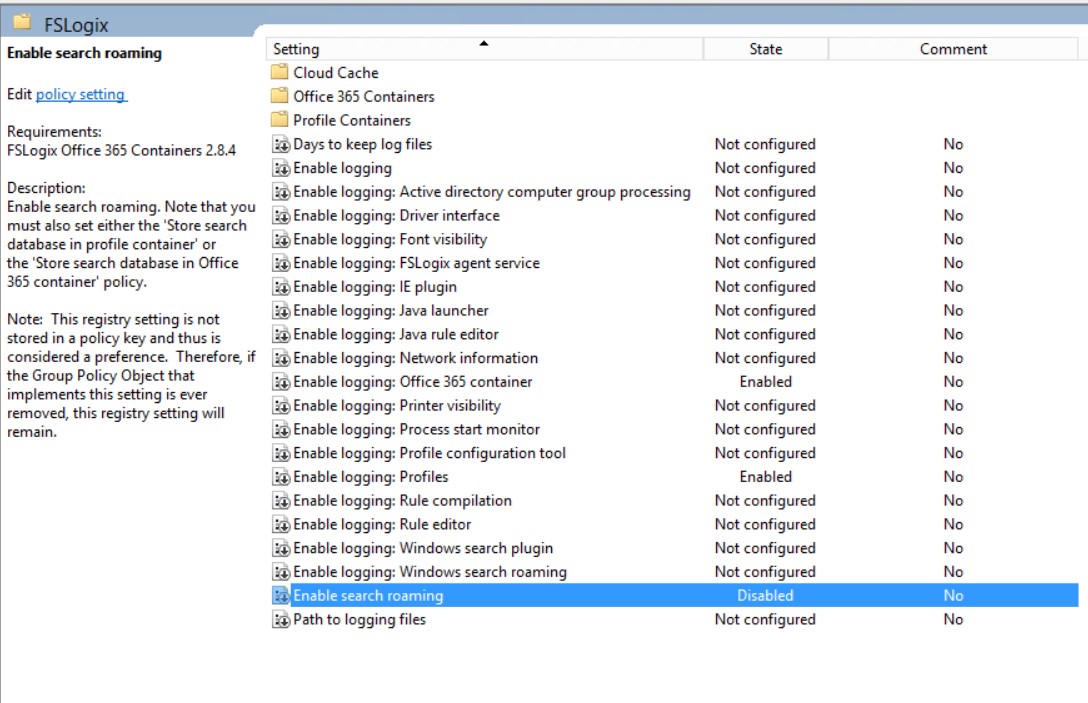
Task: Select 'Enable logging: FSLogix agent service' setting
Action: [x=416, y=263]
